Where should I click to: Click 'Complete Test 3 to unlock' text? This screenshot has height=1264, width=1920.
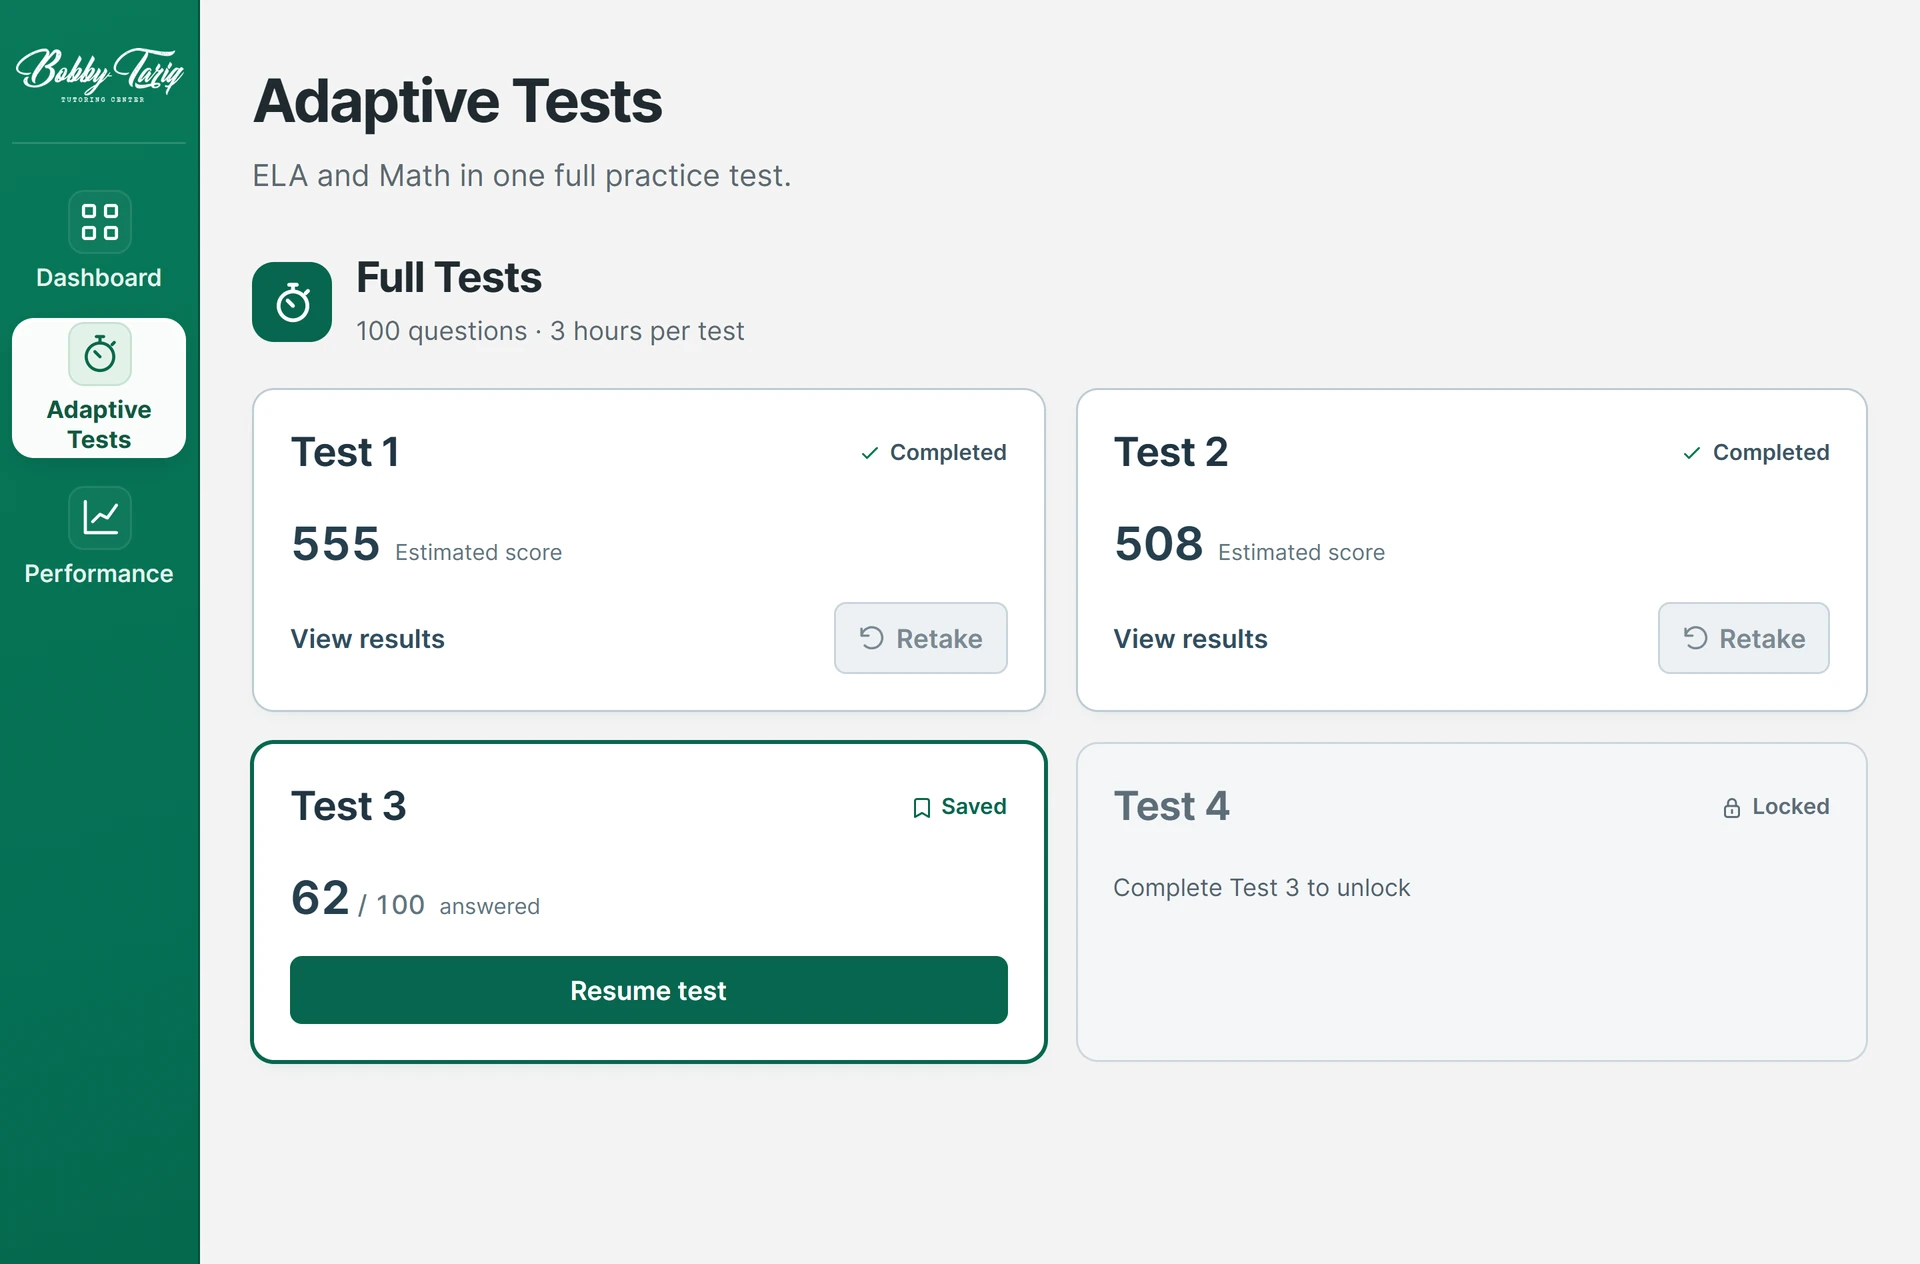click(x=1262, y=888)
